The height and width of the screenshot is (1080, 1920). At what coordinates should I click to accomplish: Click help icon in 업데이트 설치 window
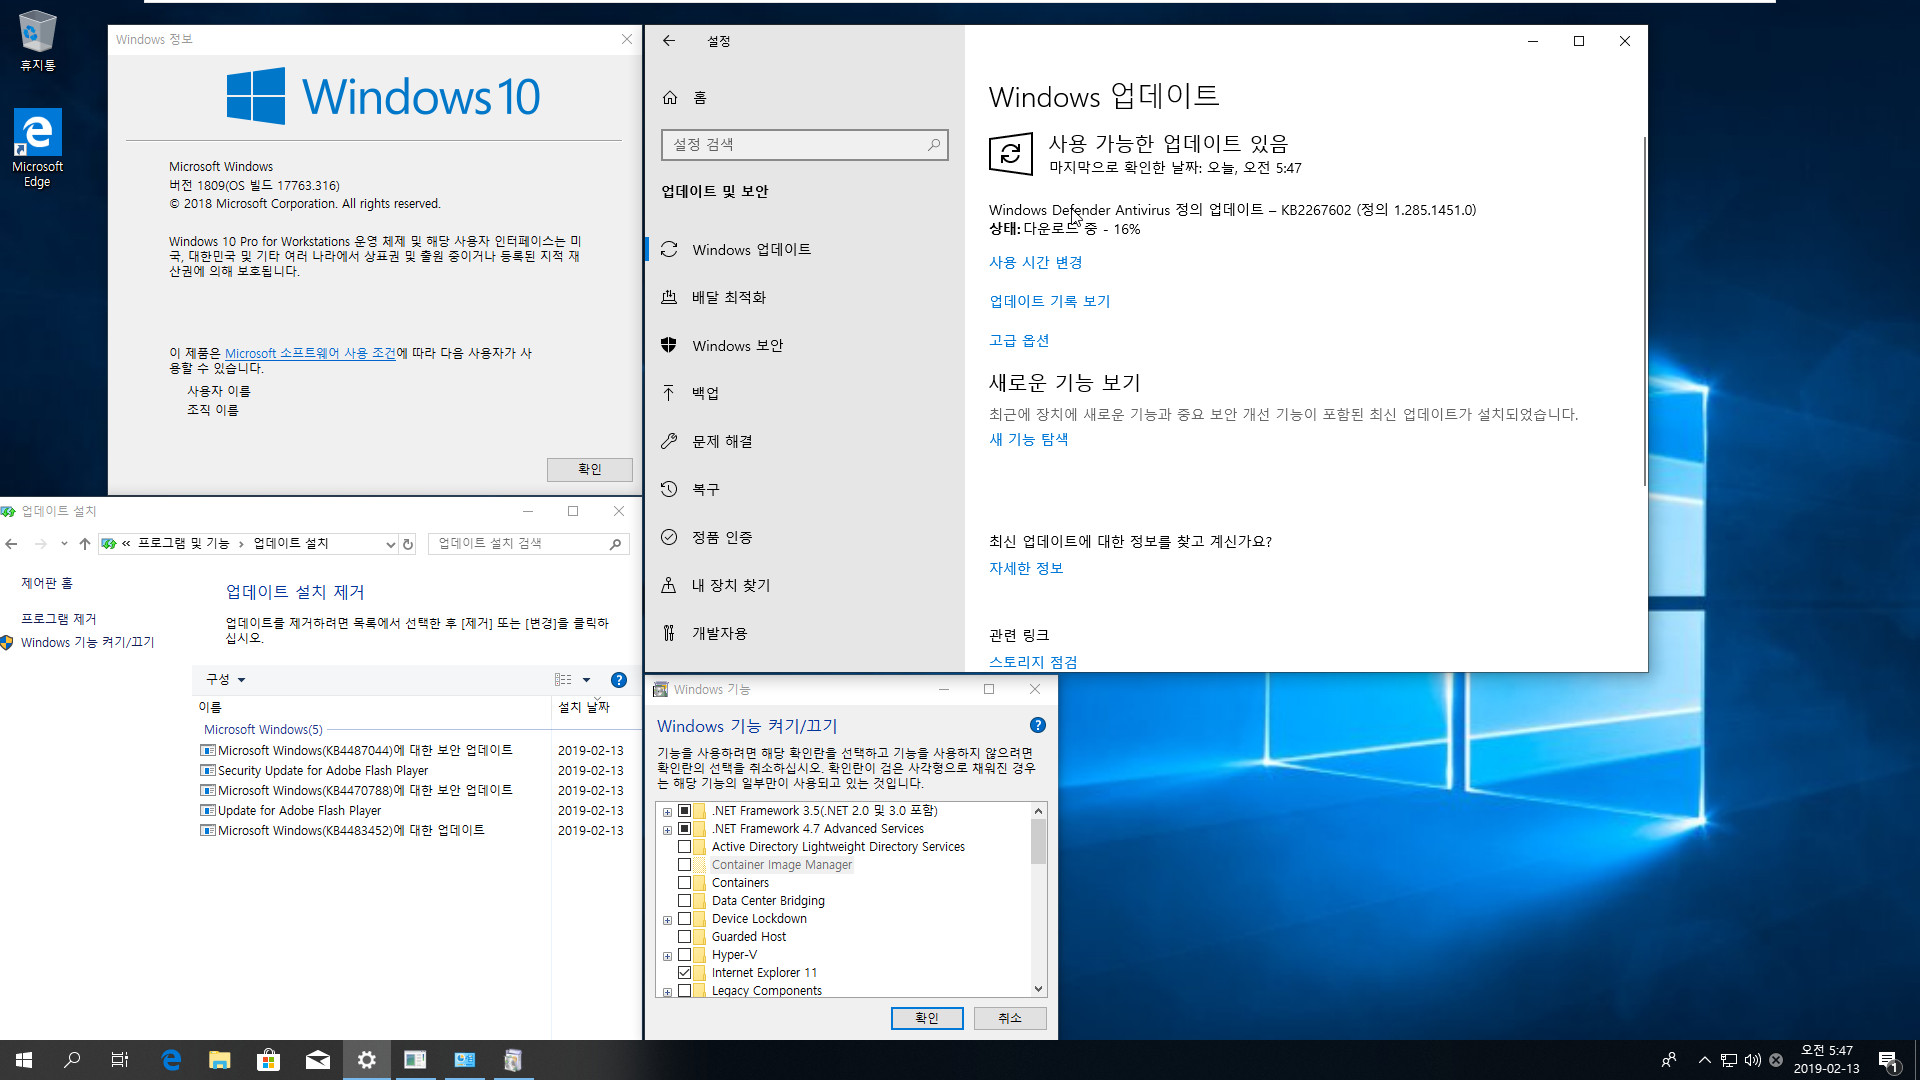click(619, 680)
